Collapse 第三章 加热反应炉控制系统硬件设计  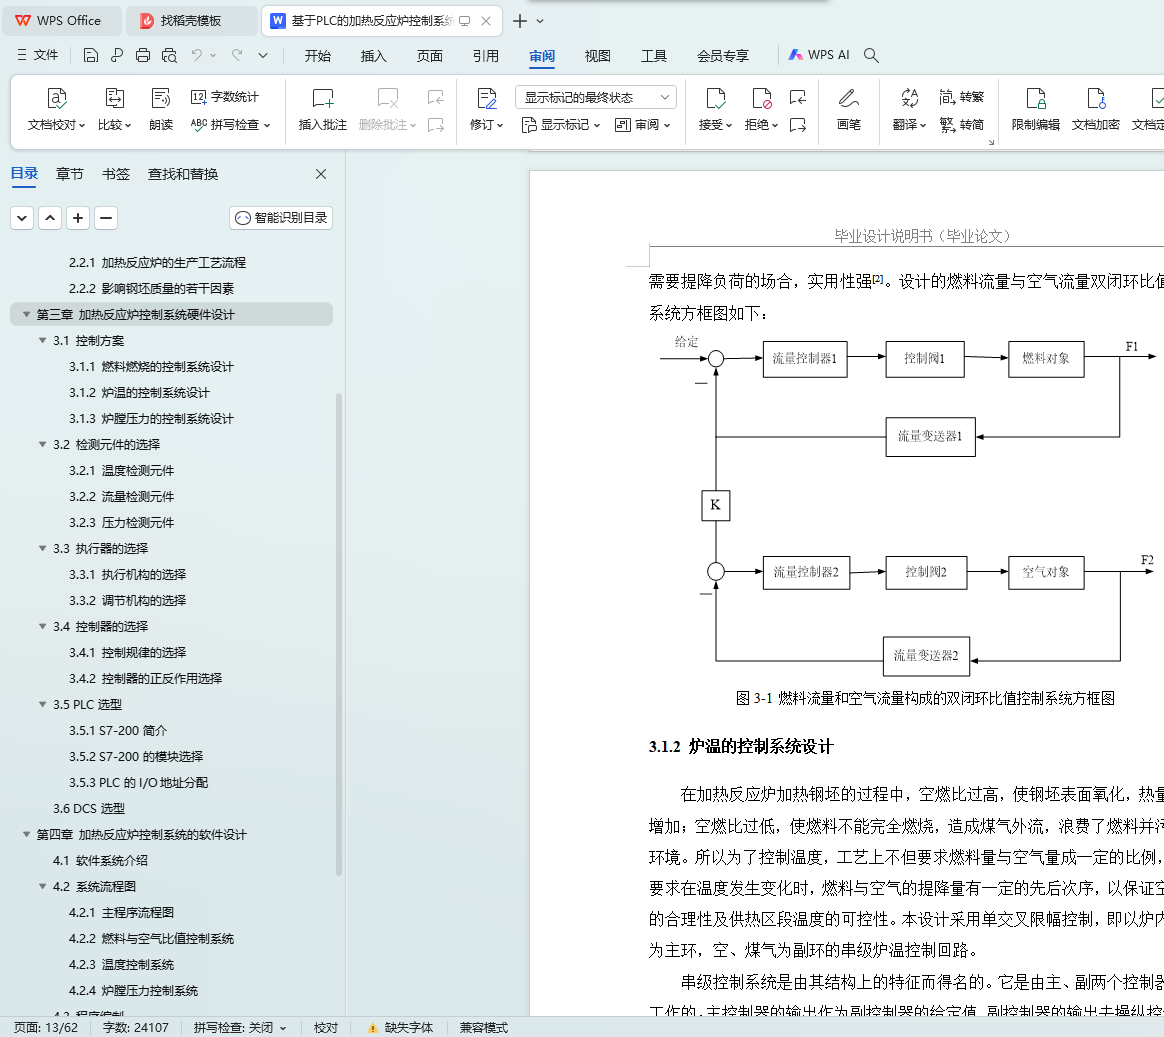(27, 315)
